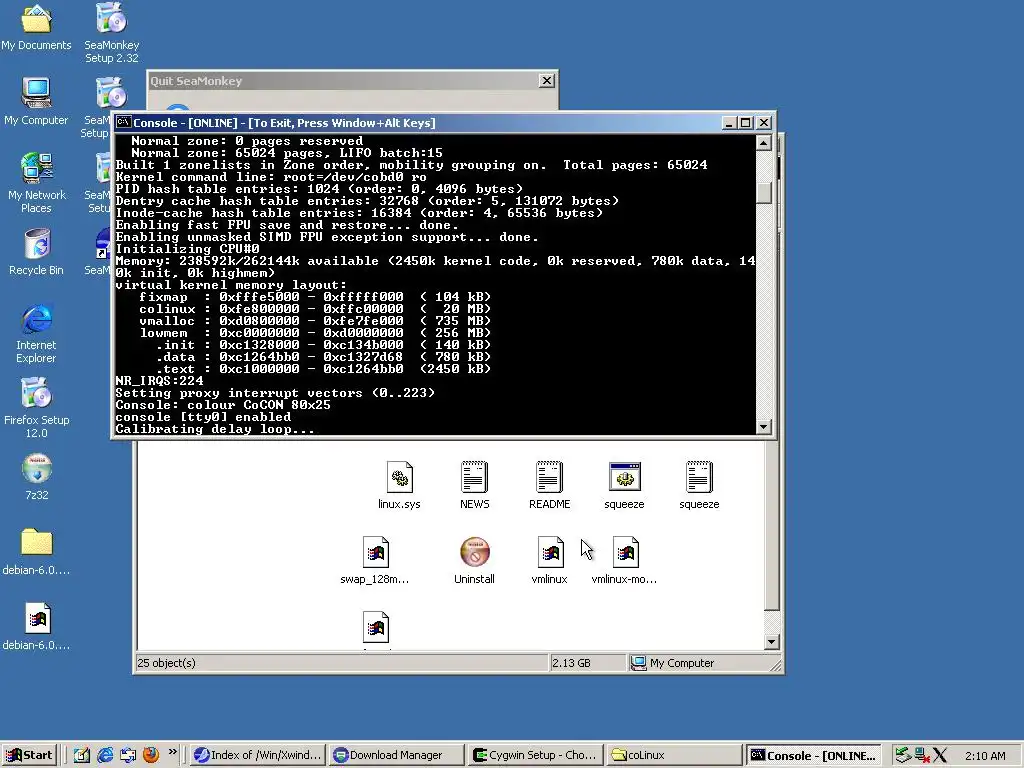Click the Console scrollbar down arrow
1024x768 pixels.
pos(763,426)
